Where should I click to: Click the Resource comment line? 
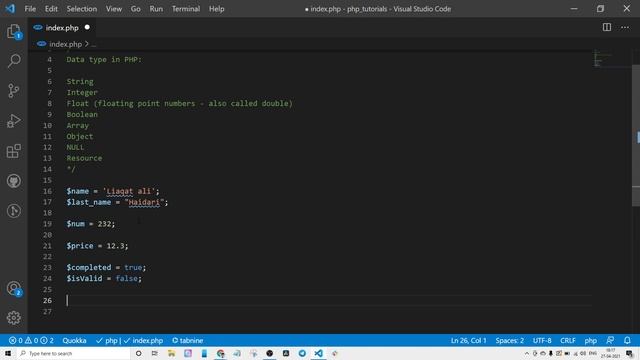84,158
